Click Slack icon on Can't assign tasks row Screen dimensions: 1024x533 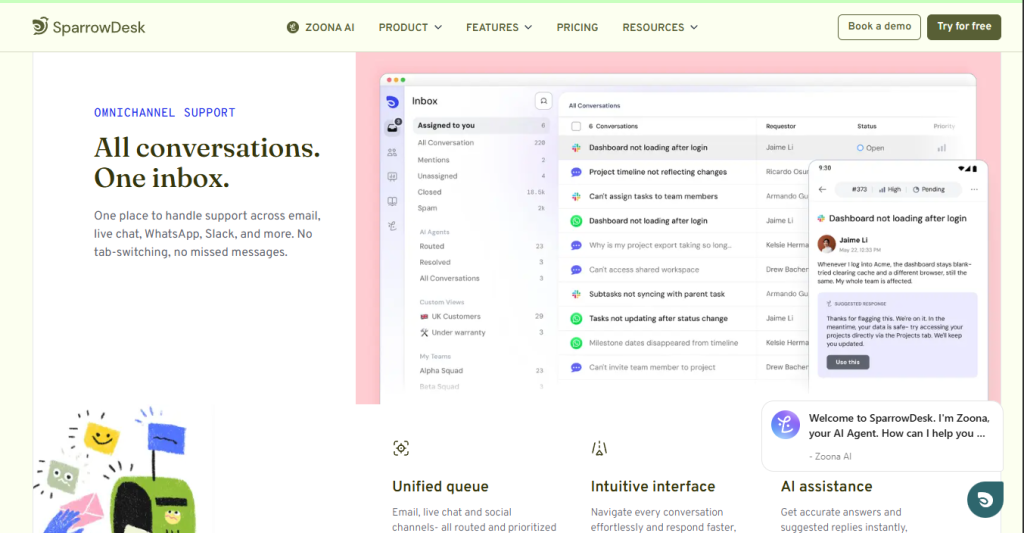pos(576,197)
